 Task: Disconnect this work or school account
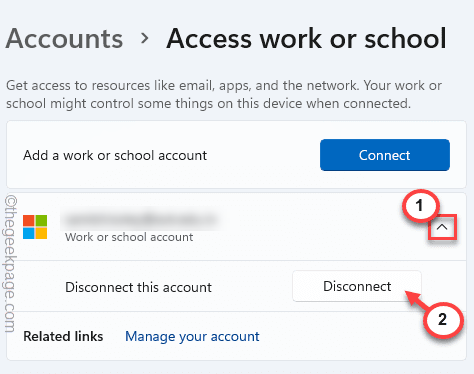coord(357,286)
